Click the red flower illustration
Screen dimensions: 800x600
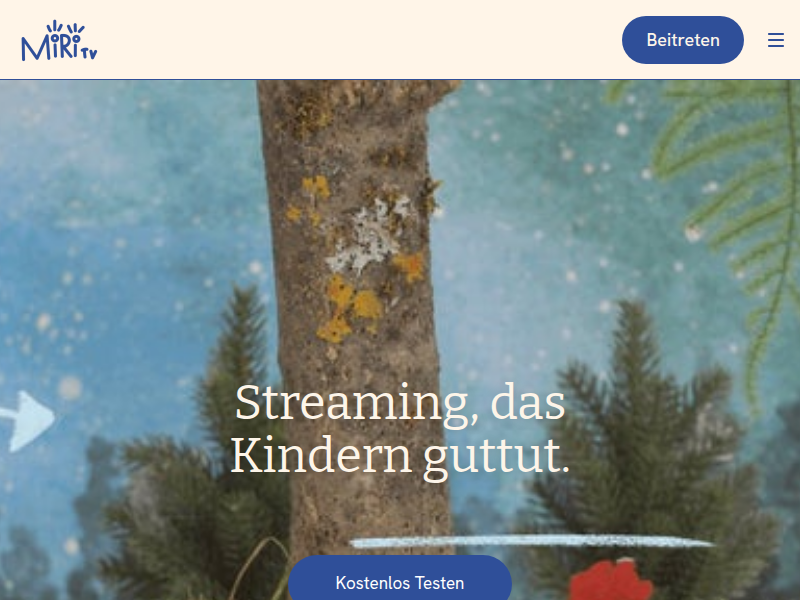(x=611, y=580)
